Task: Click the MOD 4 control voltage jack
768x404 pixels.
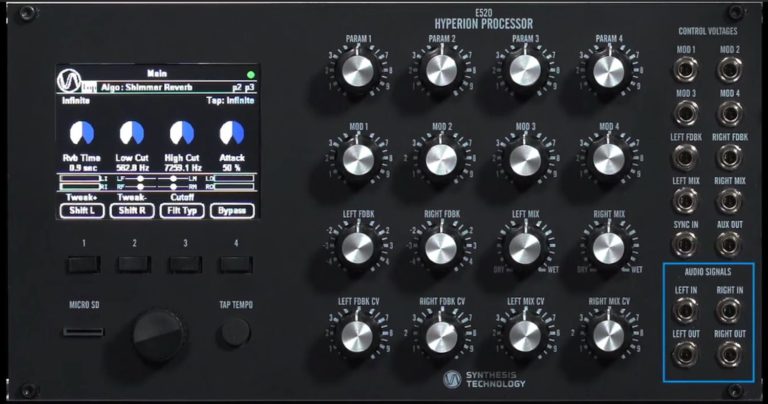Action: click(729, 113)
